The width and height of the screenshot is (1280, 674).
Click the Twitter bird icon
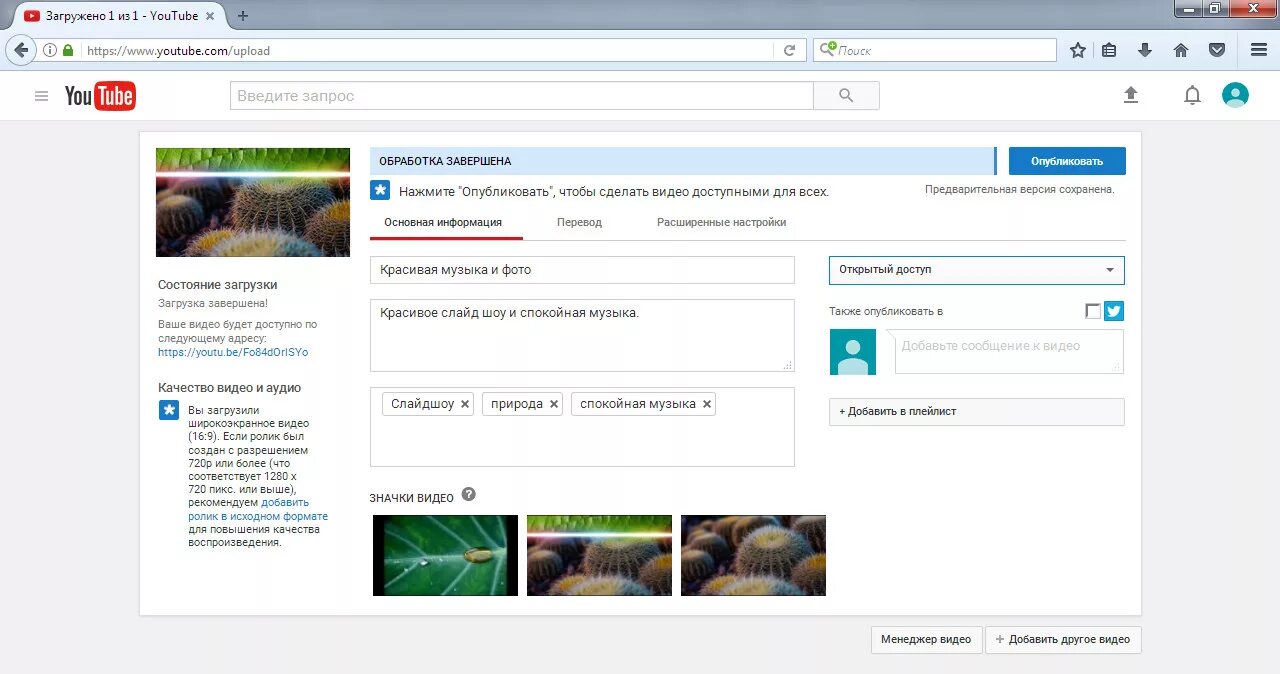point(1114,311)
